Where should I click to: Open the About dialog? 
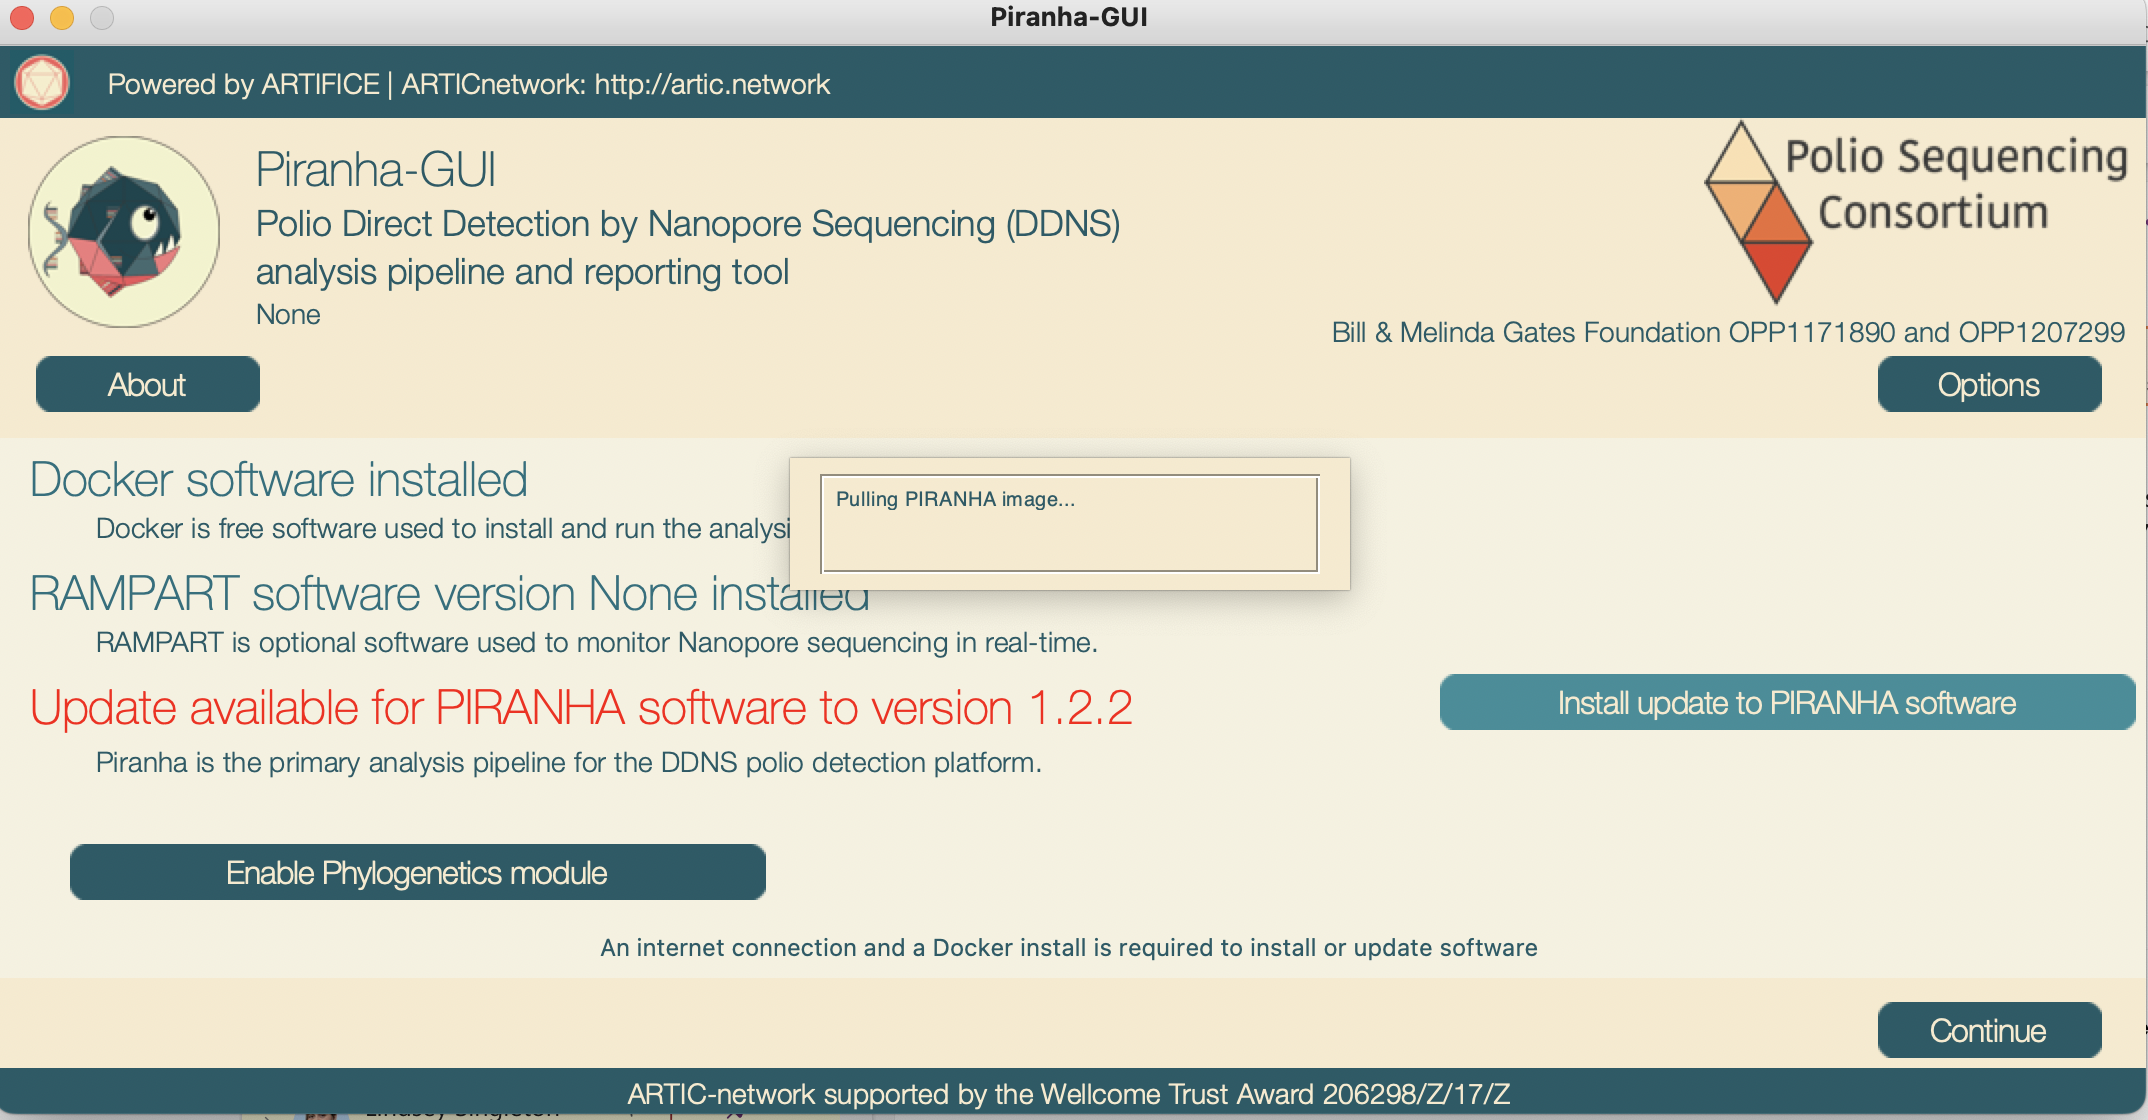[x=148, y=385]
